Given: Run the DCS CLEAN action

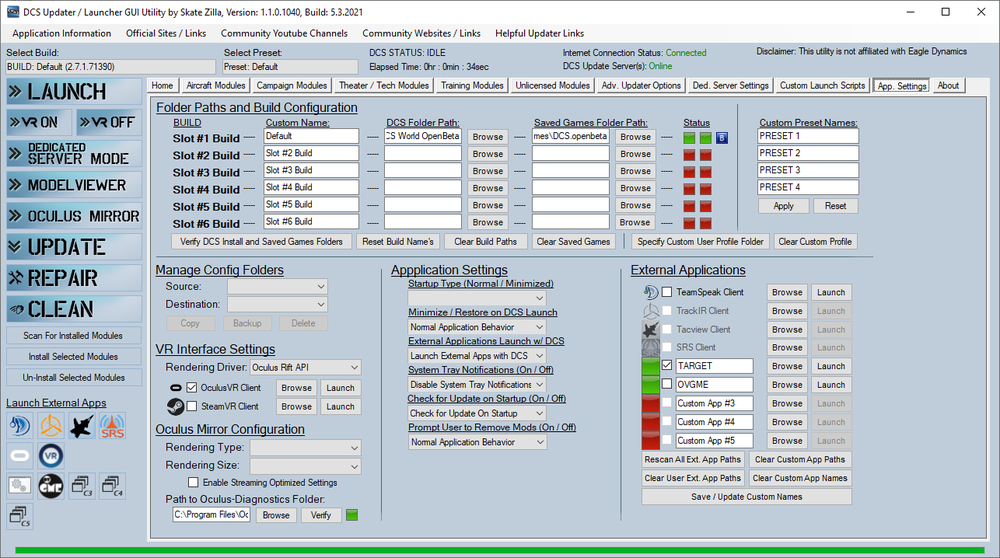Looking at the screenshot, I should (74, 309).
